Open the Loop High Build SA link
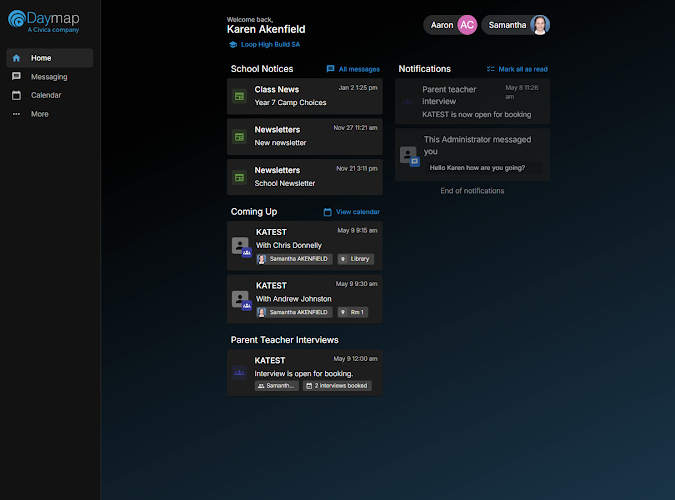The height and width of the screenshot is (500, 675). (270, 44)
